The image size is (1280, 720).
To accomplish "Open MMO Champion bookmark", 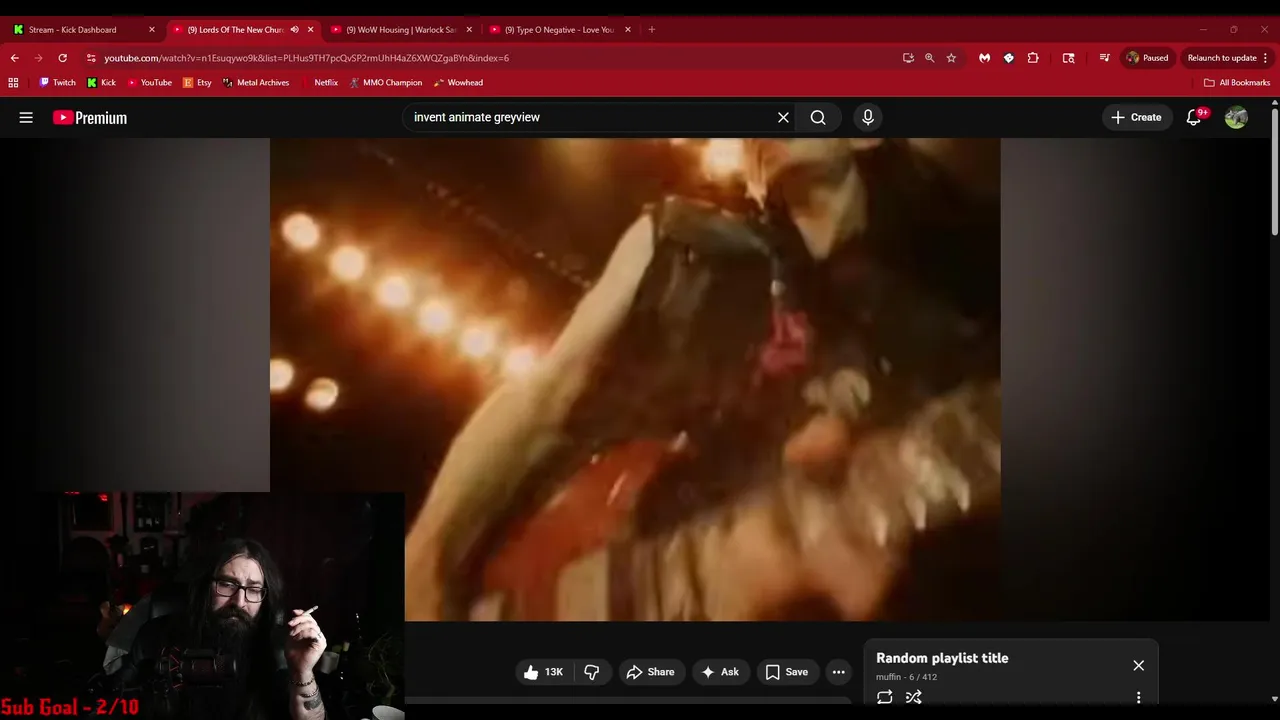I will click(385, 83).
